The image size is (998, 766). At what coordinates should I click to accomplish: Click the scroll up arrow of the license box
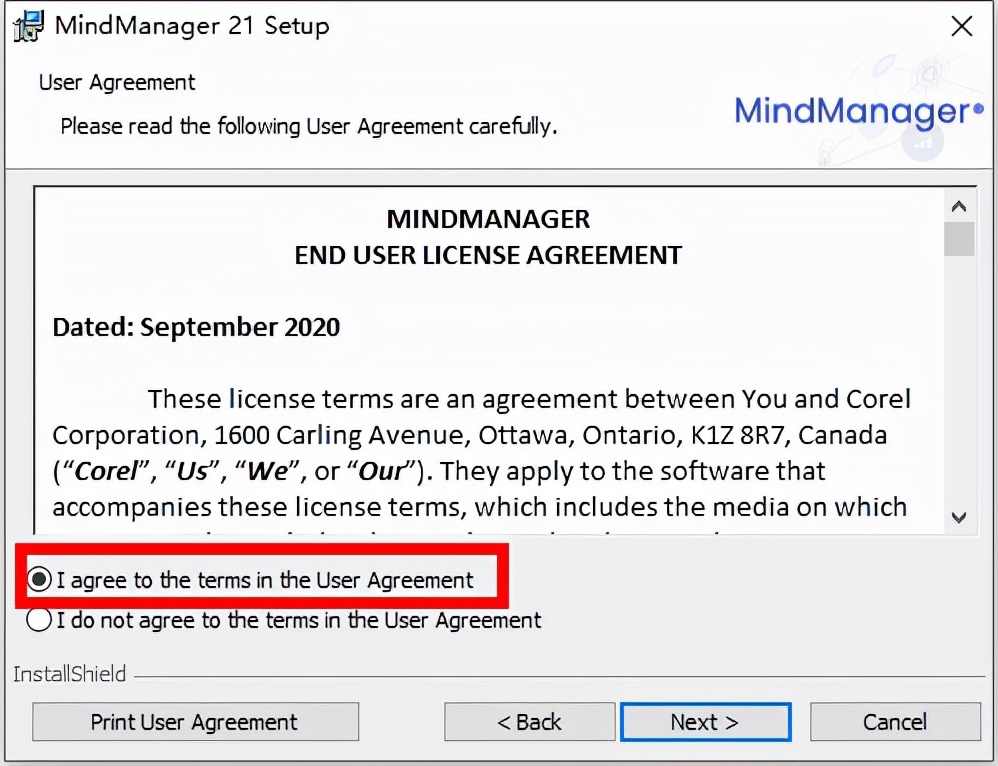(959, 207)
